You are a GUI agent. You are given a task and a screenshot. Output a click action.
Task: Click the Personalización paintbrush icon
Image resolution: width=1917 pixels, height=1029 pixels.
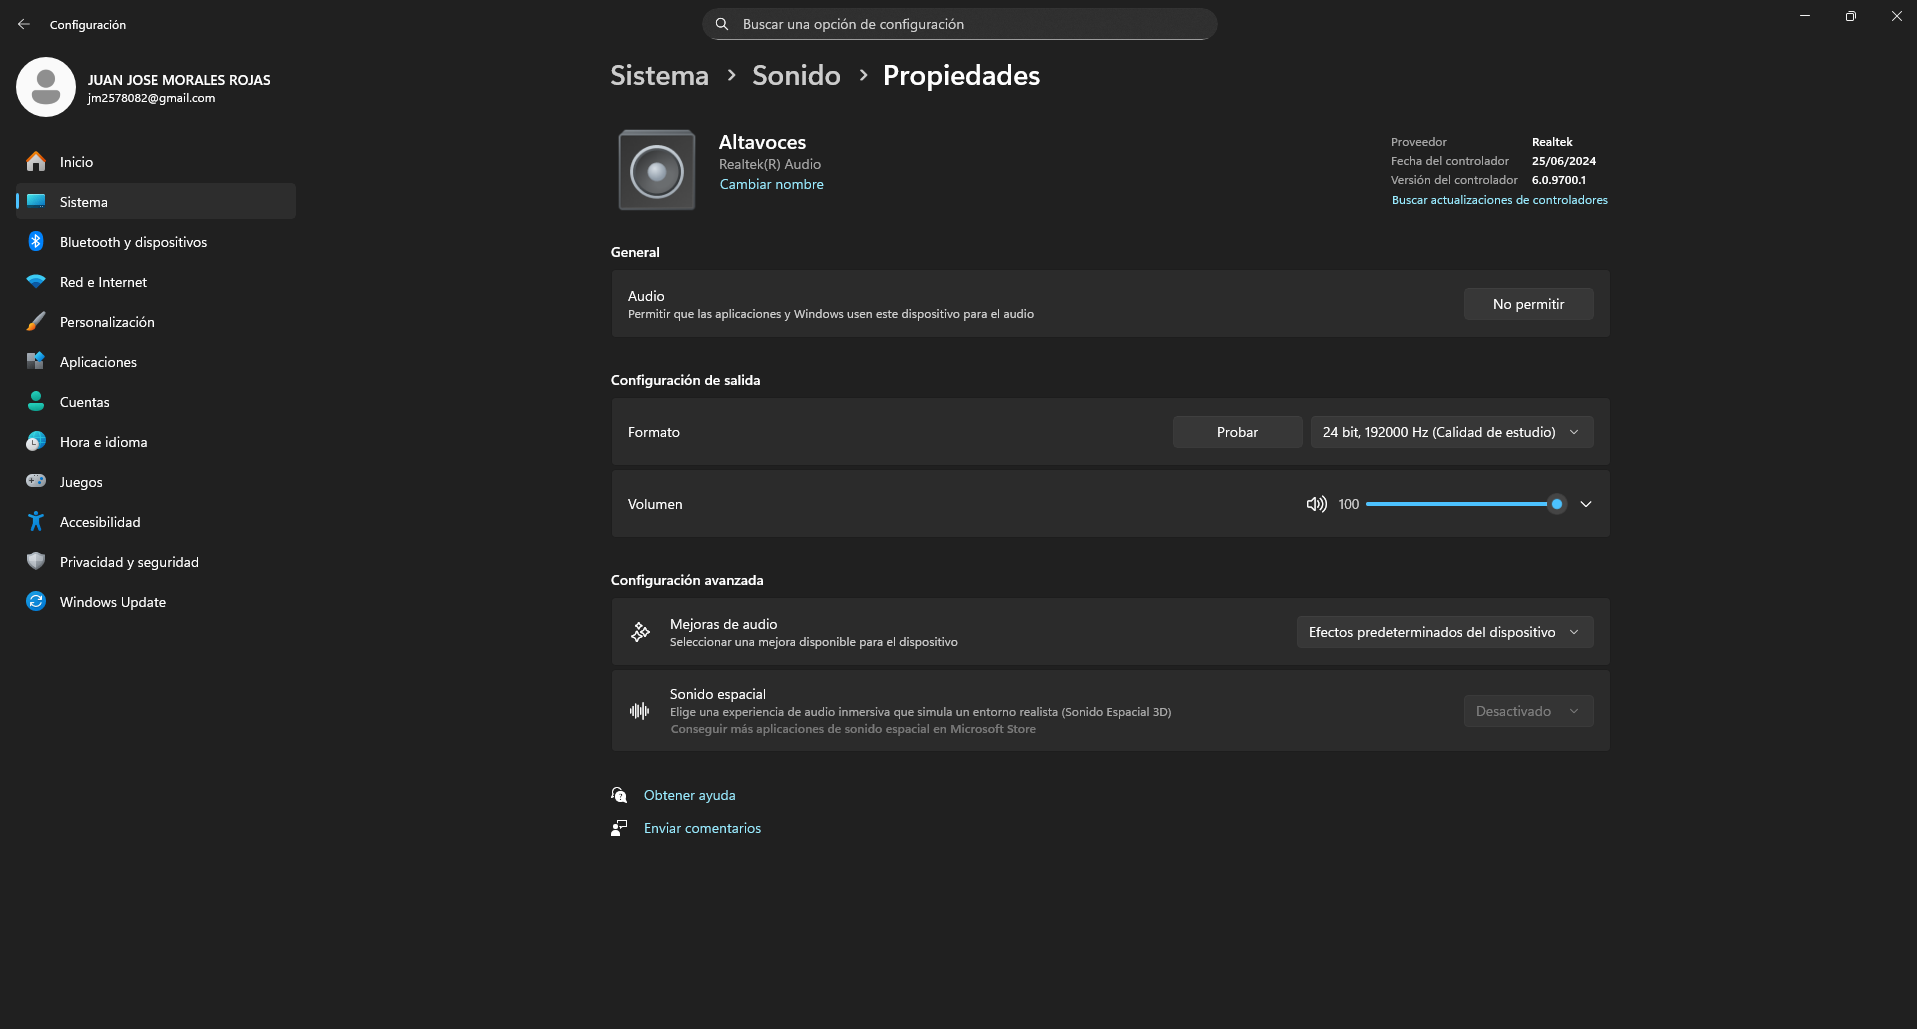[36, 321]
